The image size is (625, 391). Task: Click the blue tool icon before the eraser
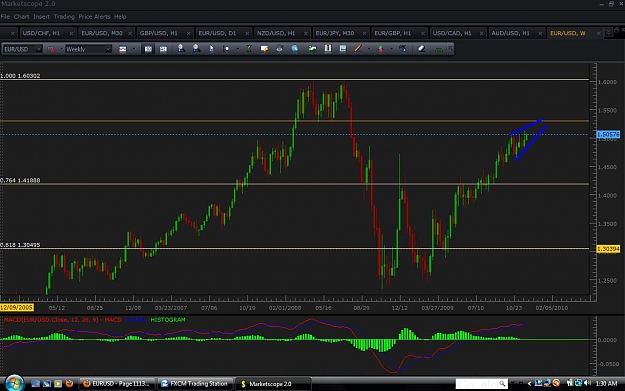tap(403, 49)
